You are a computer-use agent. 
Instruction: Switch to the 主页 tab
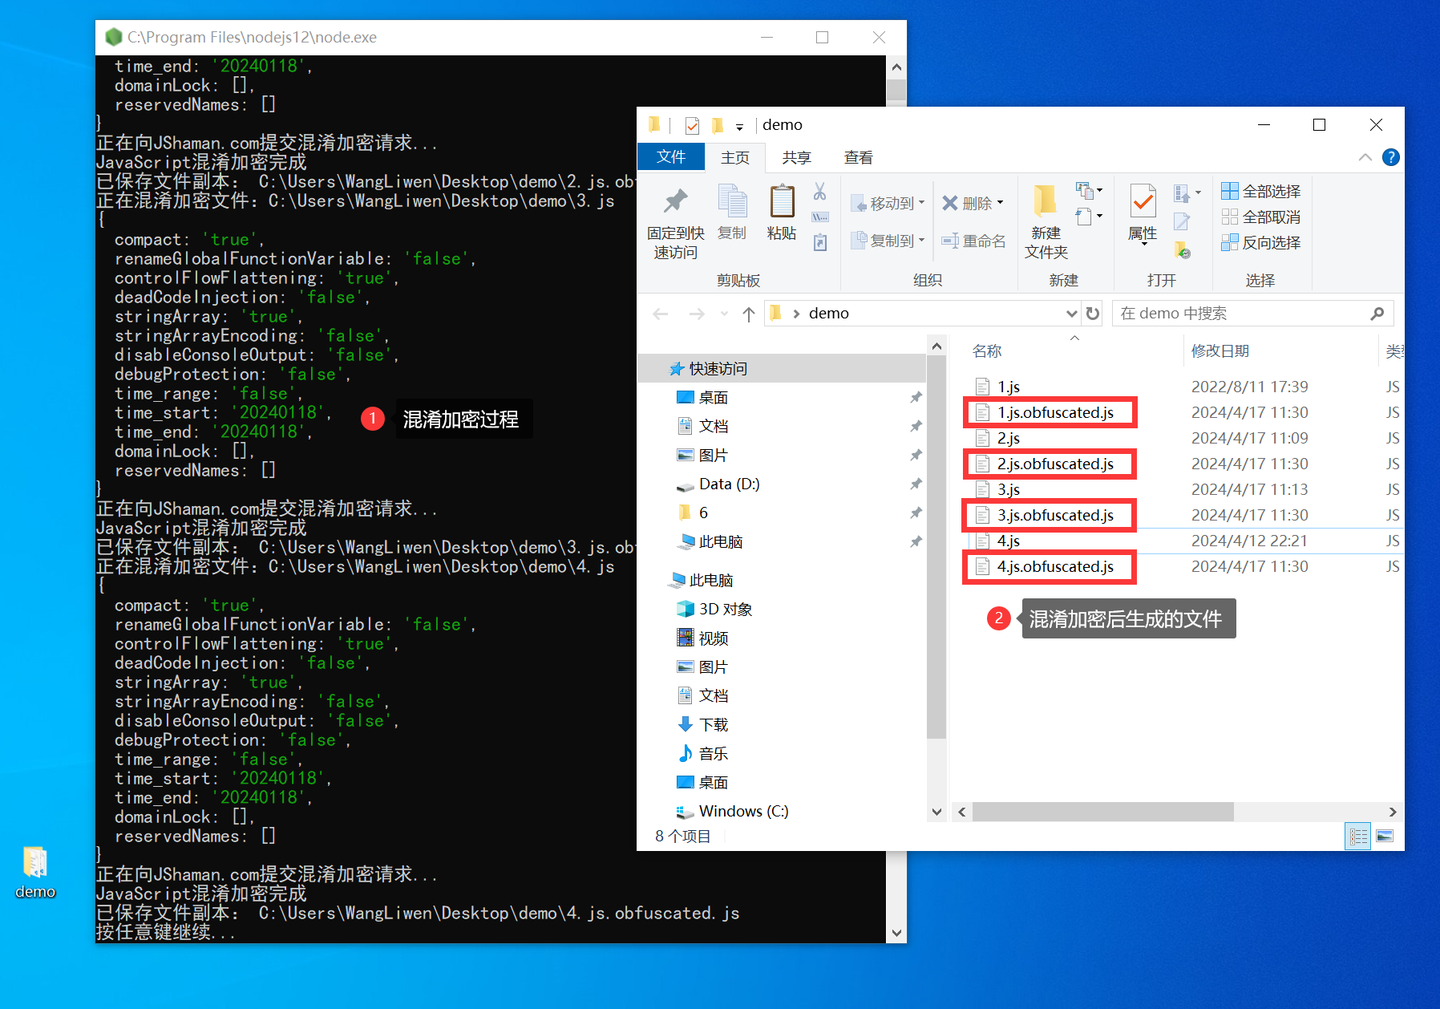pyautogui.click(x=735, y=158)
